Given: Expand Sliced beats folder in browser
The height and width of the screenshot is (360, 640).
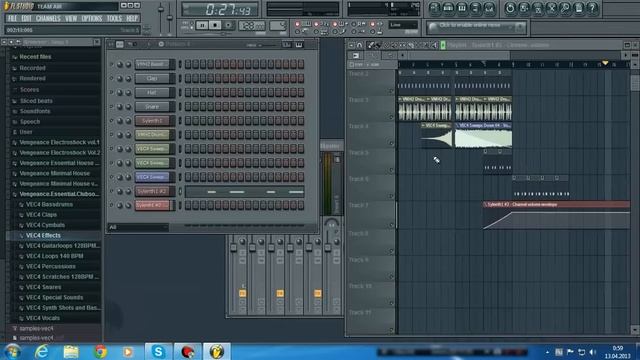Looking at the screenshot, I should pyautogui.click(x=36, y=101).
